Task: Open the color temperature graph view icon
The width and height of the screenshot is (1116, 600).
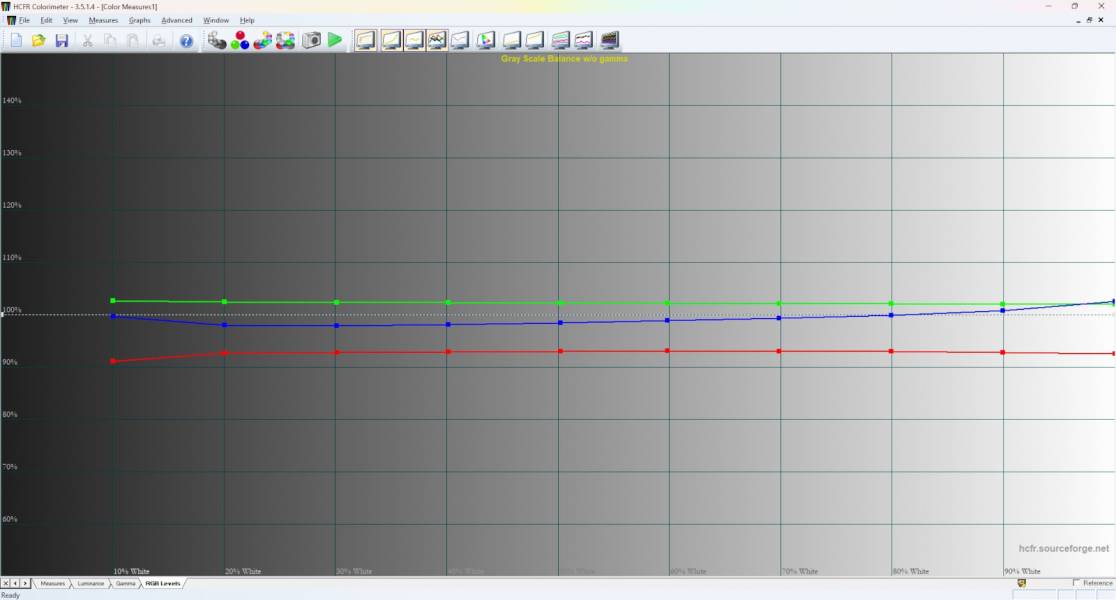Action: tap(460, 41)
